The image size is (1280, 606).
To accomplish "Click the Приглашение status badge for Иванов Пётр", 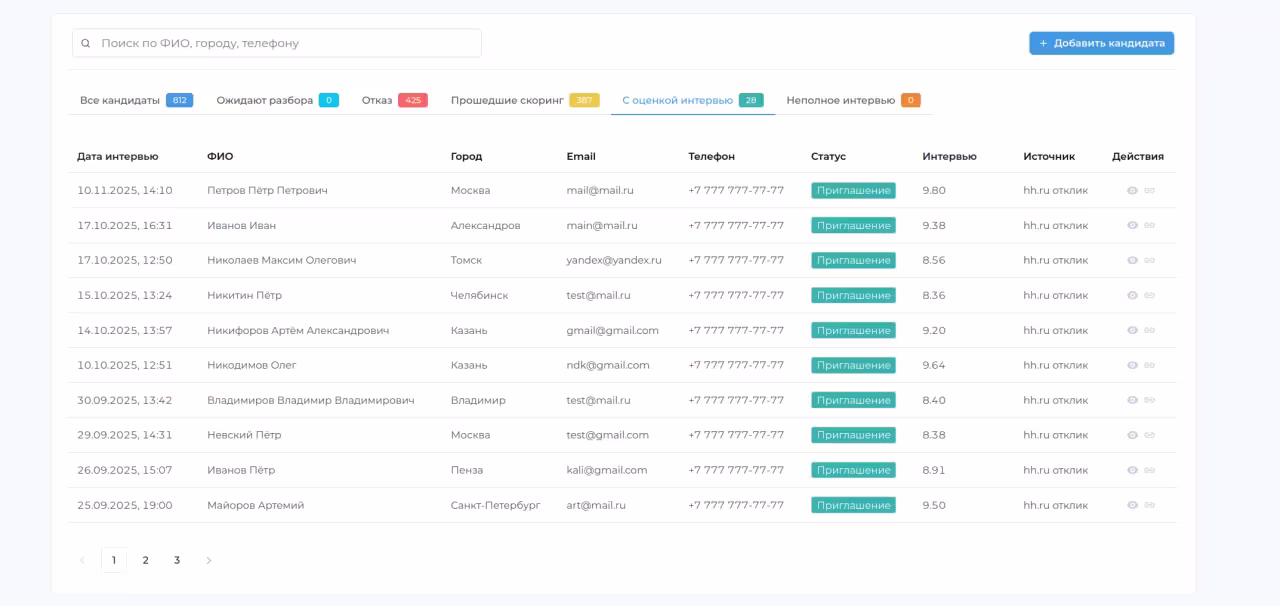I will 853,470.
